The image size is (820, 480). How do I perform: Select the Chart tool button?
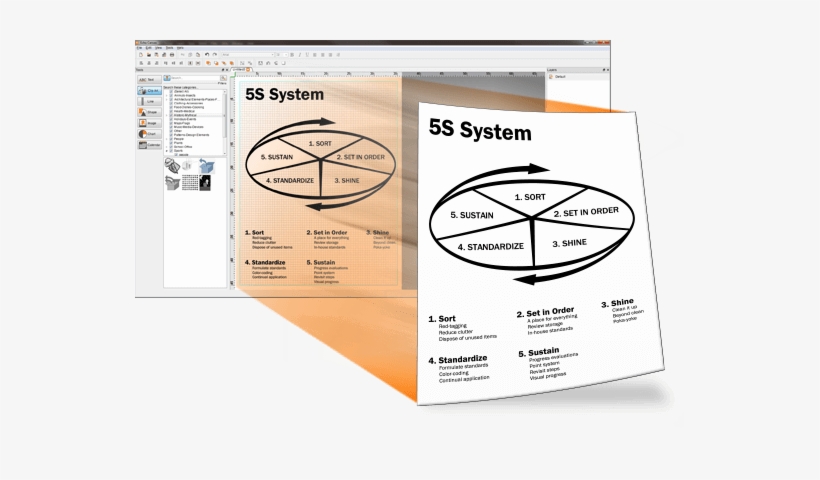click(x=150, y=134)
